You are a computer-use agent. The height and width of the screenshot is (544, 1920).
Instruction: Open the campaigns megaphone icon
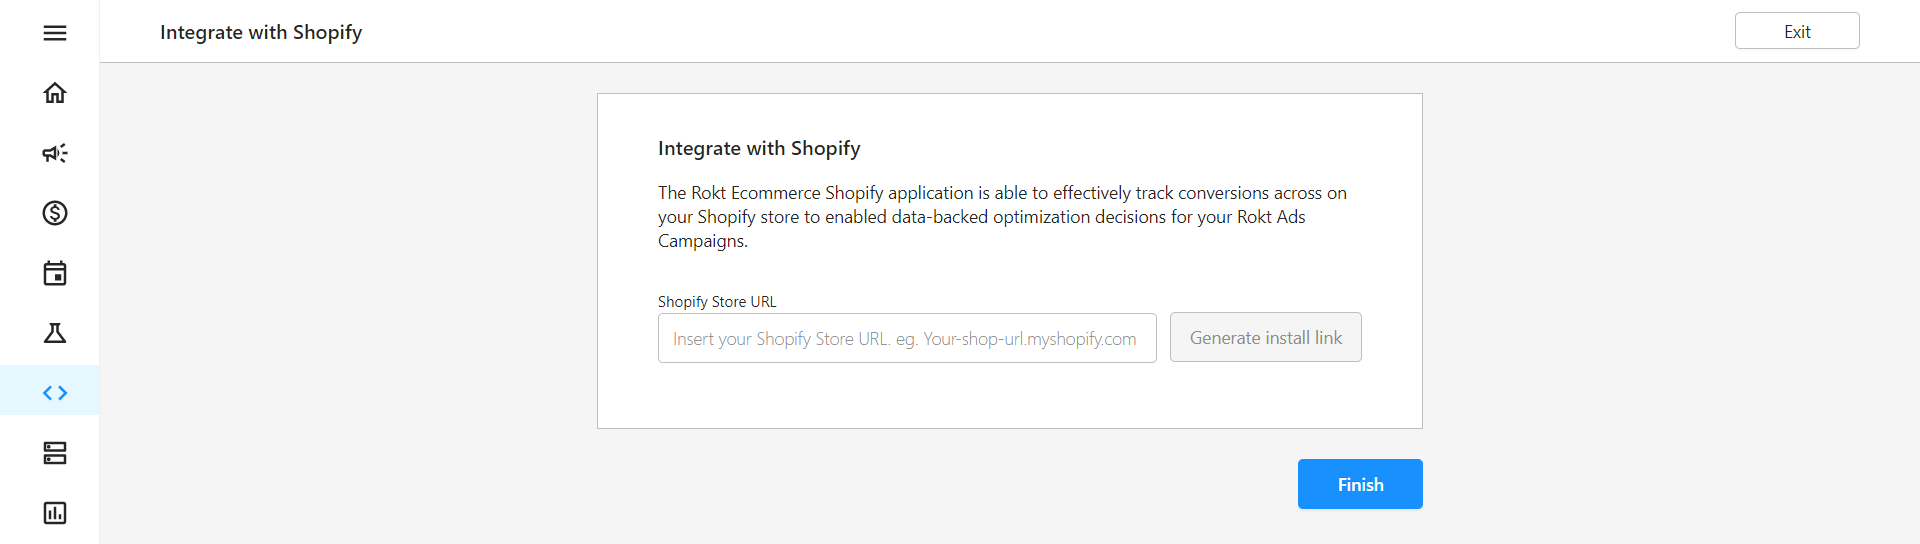coord(55,153)
